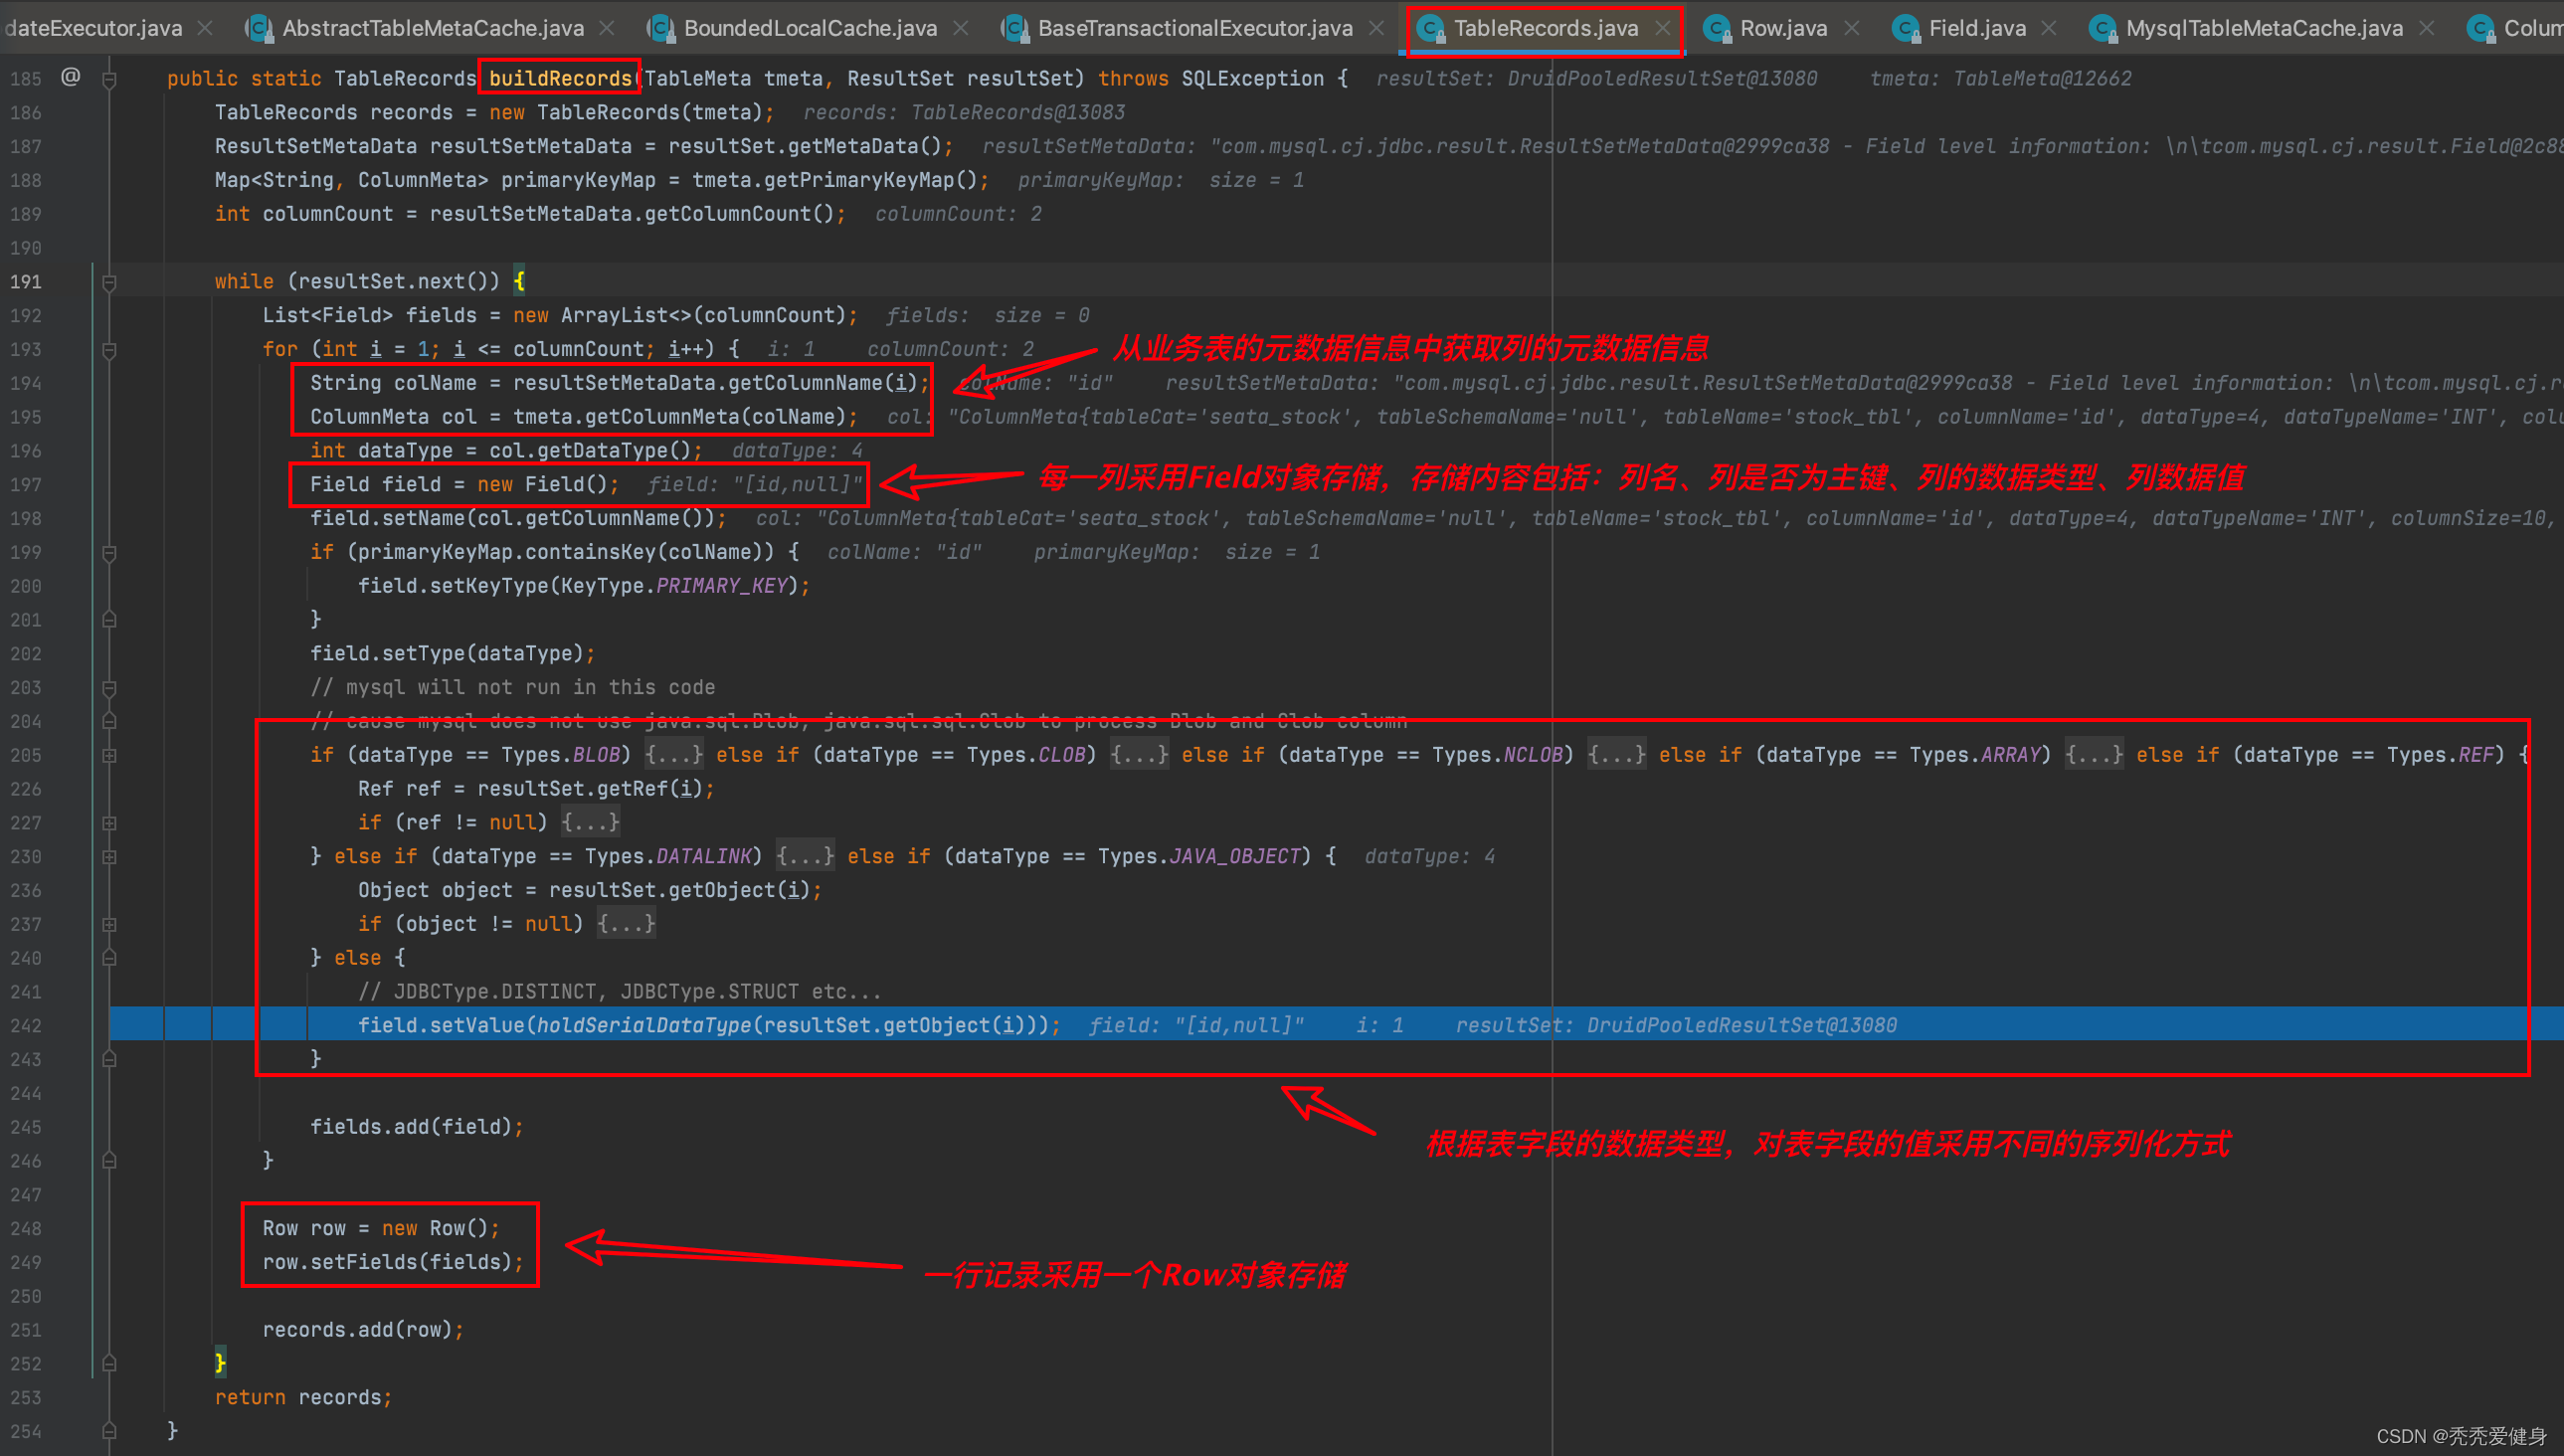Expand the {...} placeholder after Types.DATALINK condition
This screenshot has height=1456, width=2564.
pyautogui.click(x=805, y=856)
